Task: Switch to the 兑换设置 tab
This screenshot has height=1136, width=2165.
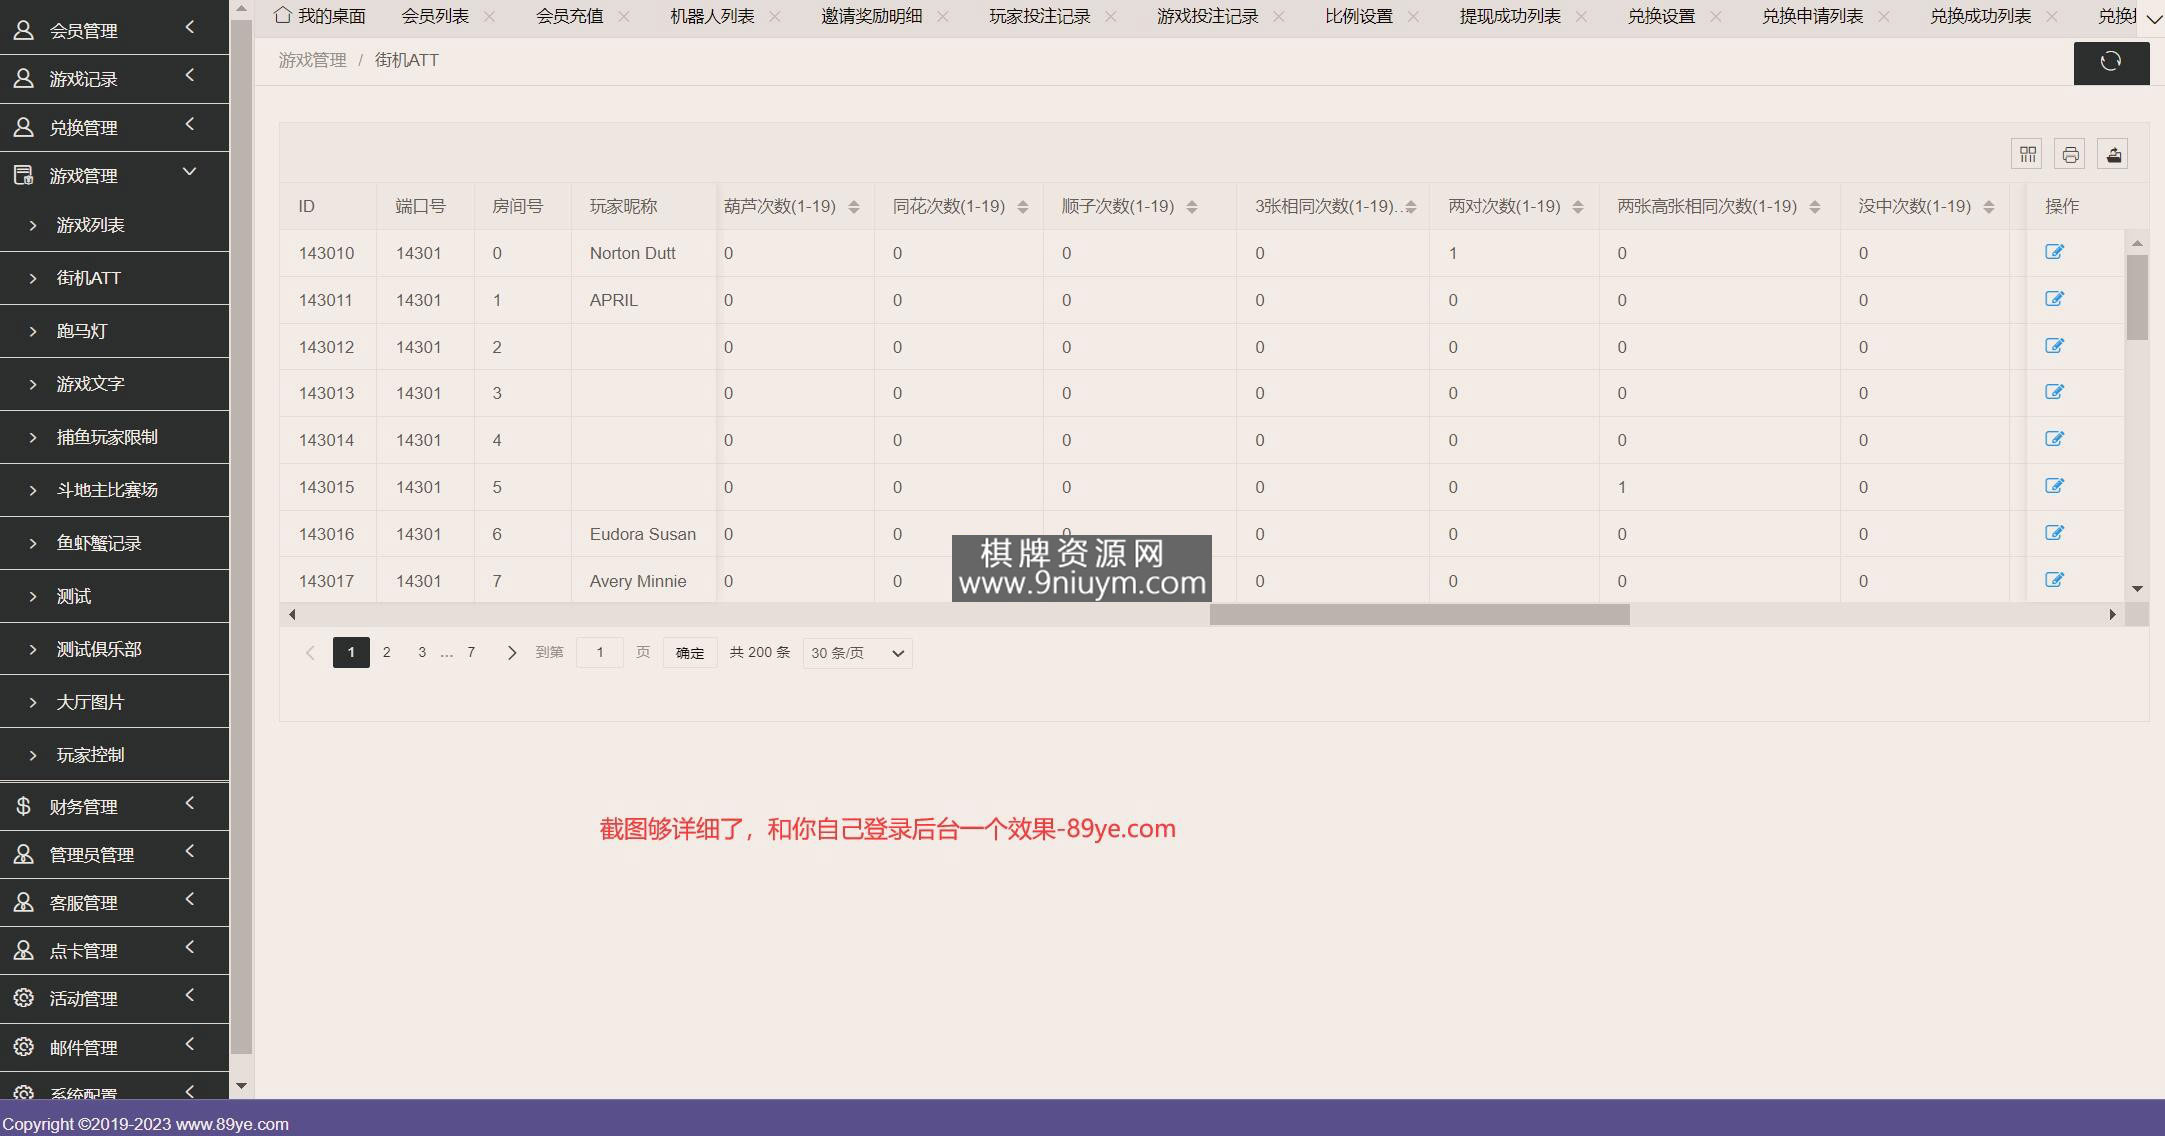Action: pos(1661,16)
